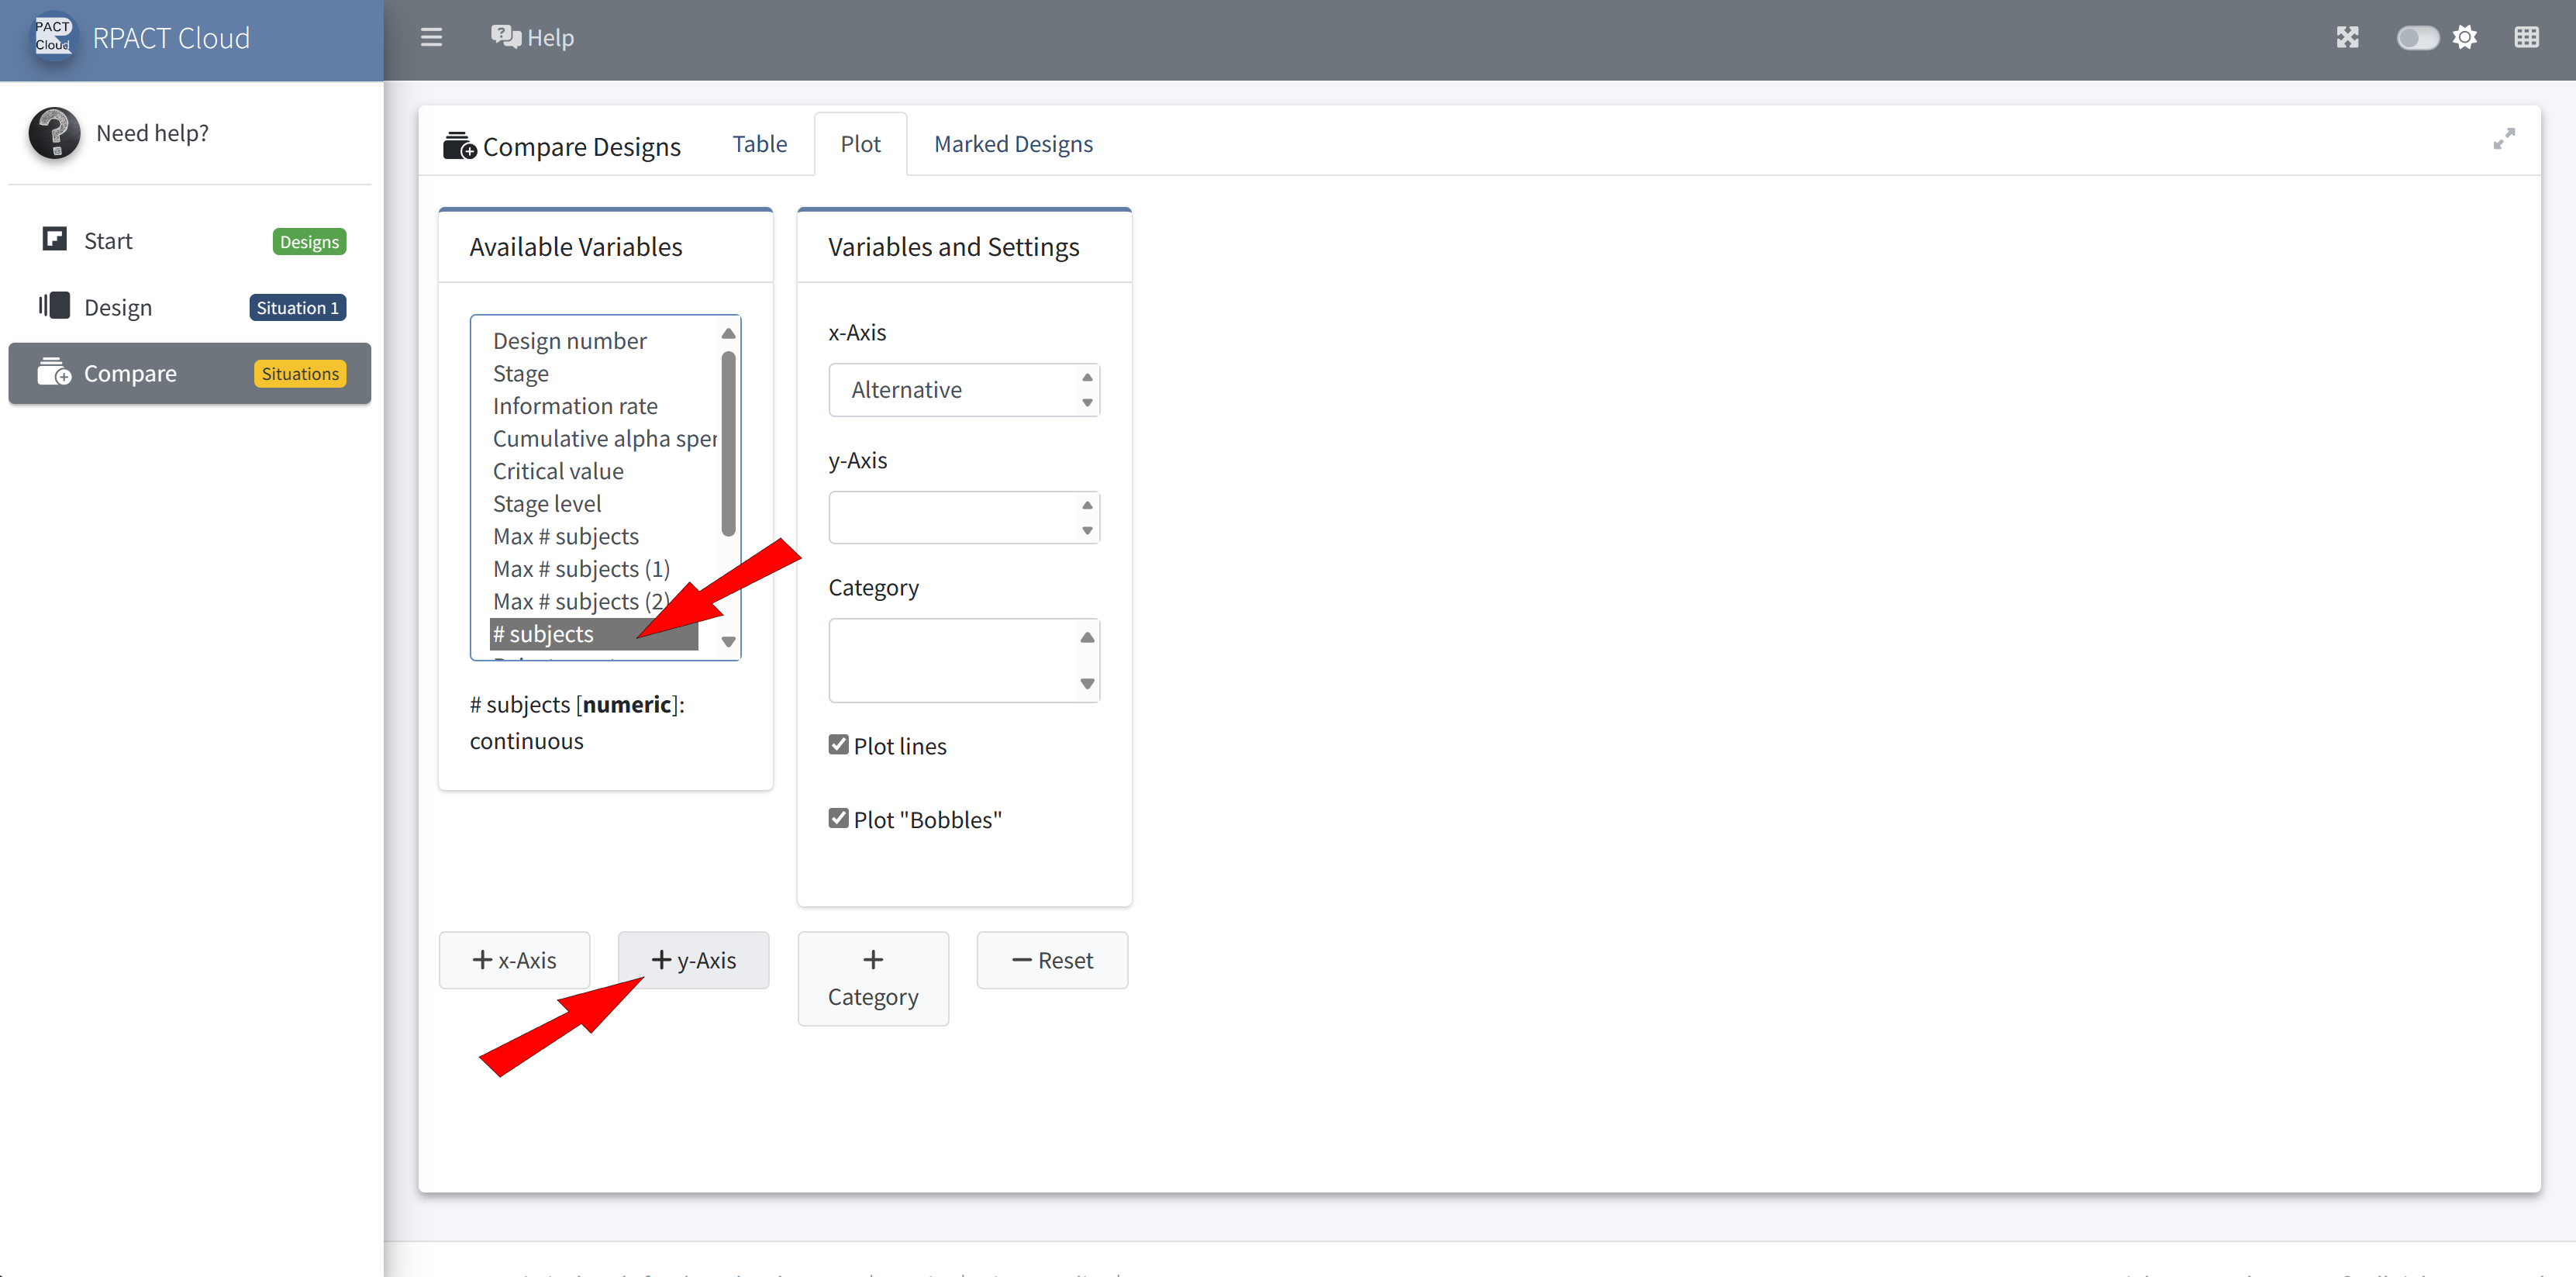The width and height of the screenshot is (2576, 1277).
Task: Open the grid apps icon
Action: click(x=2526, y=38)
